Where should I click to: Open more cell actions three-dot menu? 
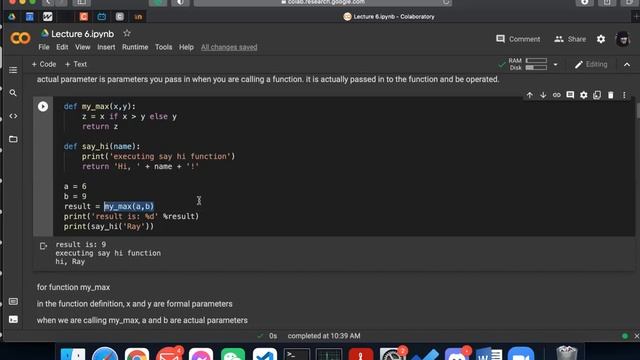(x=624, y=95)
